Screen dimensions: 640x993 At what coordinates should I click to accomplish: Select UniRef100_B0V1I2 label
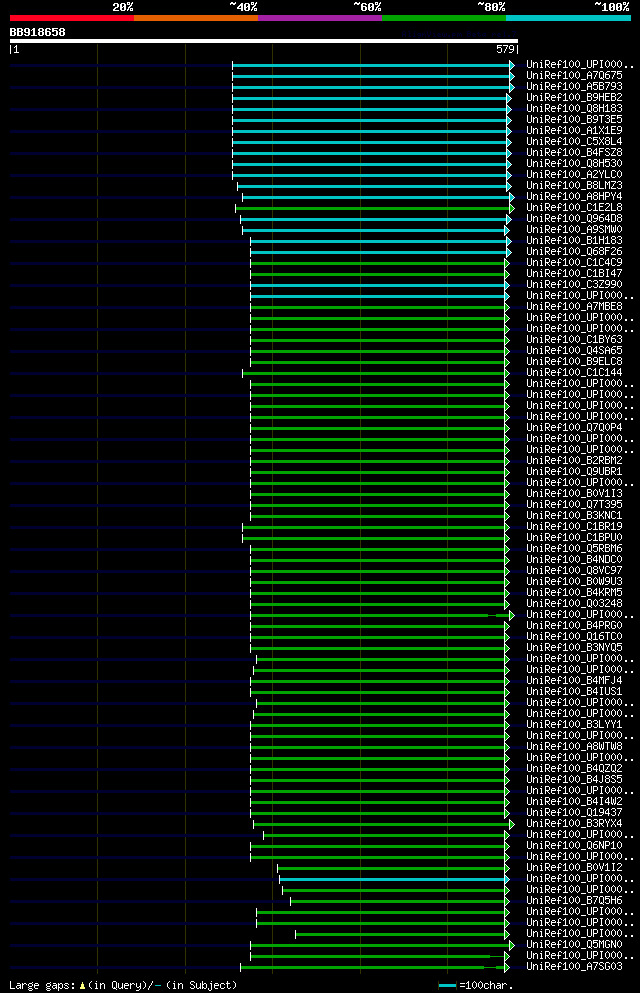pyautogui.click(x=574, y=868)
